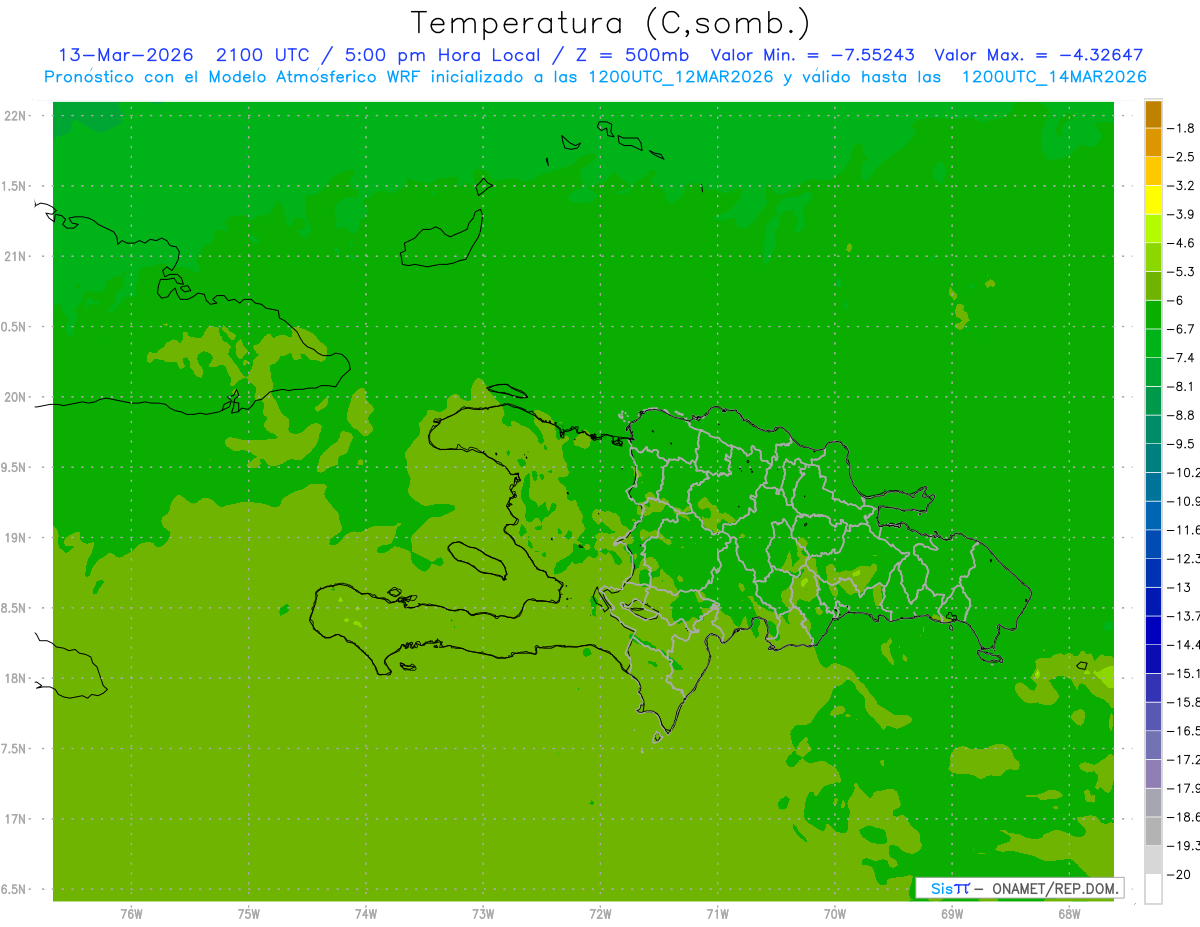Select the date text "13-Mar-2026"
This screenshot has width=1200, height=927.
pos(125,55)
